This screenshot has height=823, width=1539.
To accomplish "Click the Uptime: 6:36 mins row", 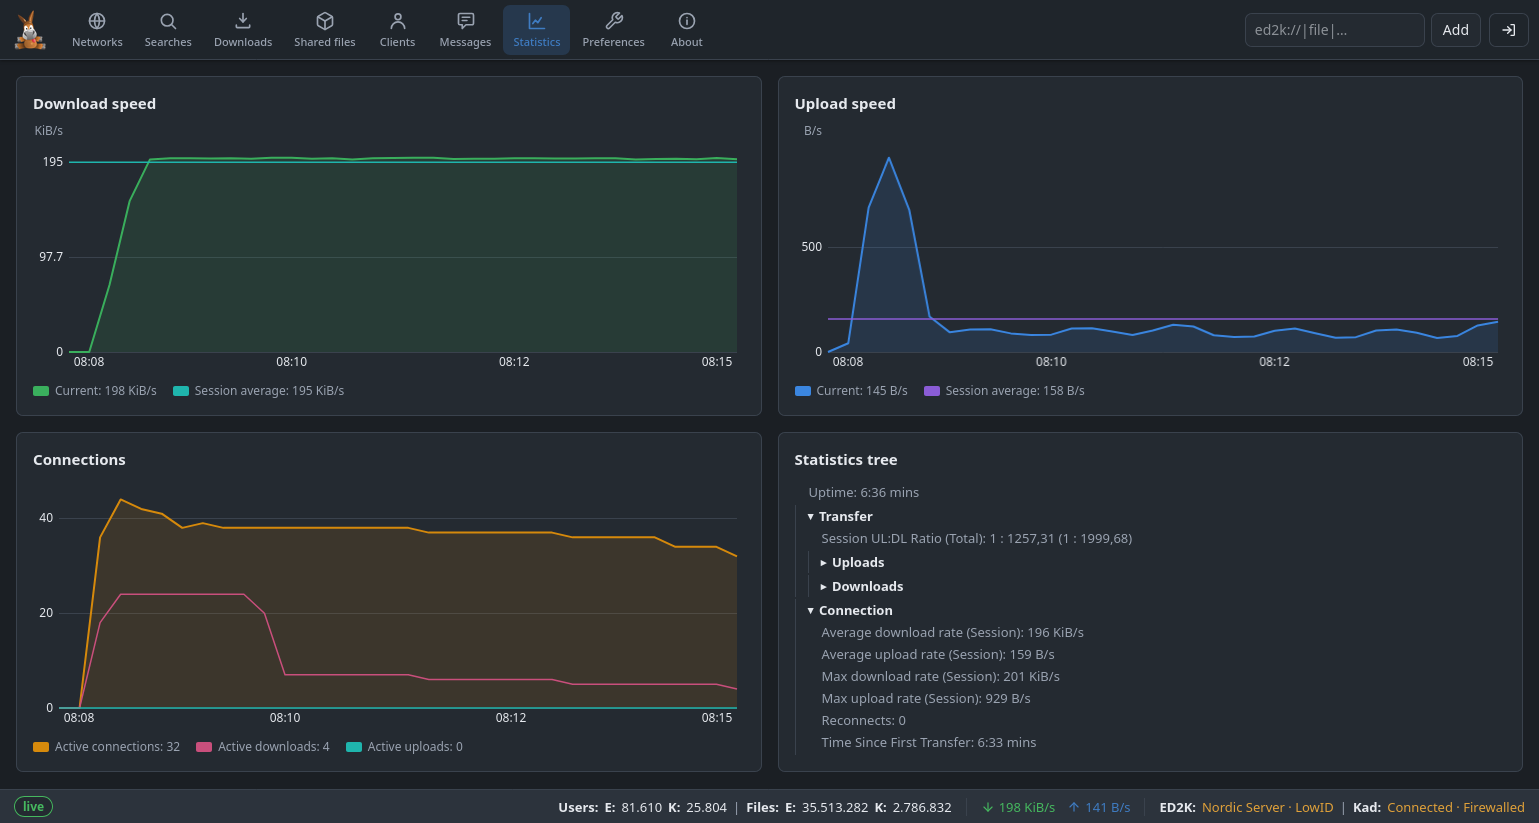I will [864, 492].
